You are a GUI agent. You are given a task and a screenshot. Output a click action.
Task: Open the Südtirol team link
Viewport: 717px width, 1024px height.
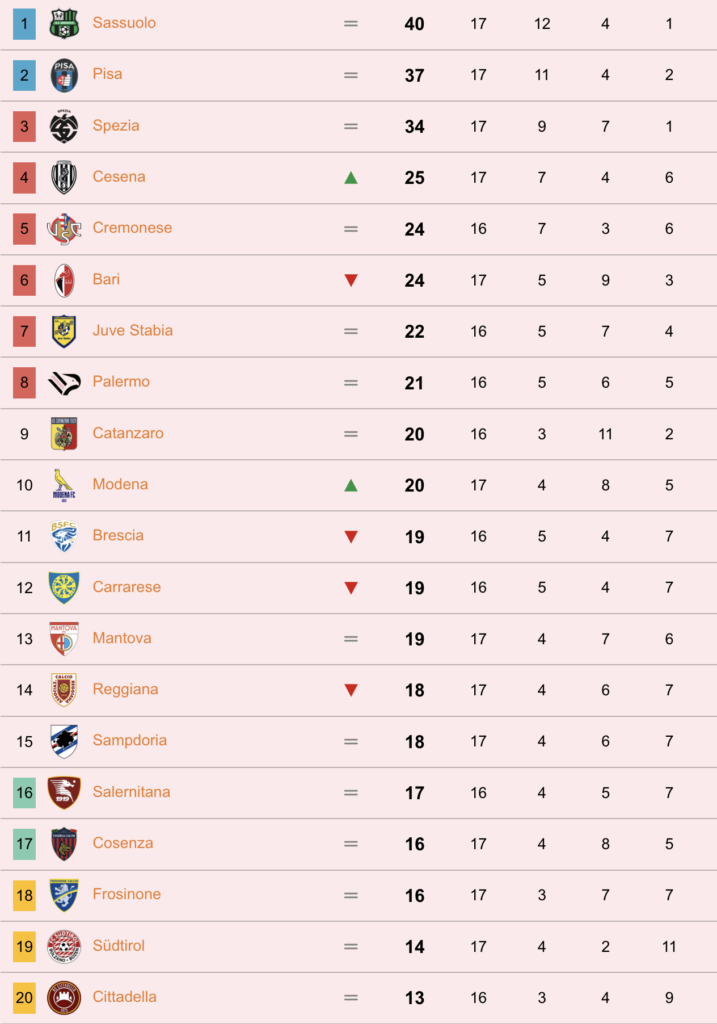coord(118,946)
